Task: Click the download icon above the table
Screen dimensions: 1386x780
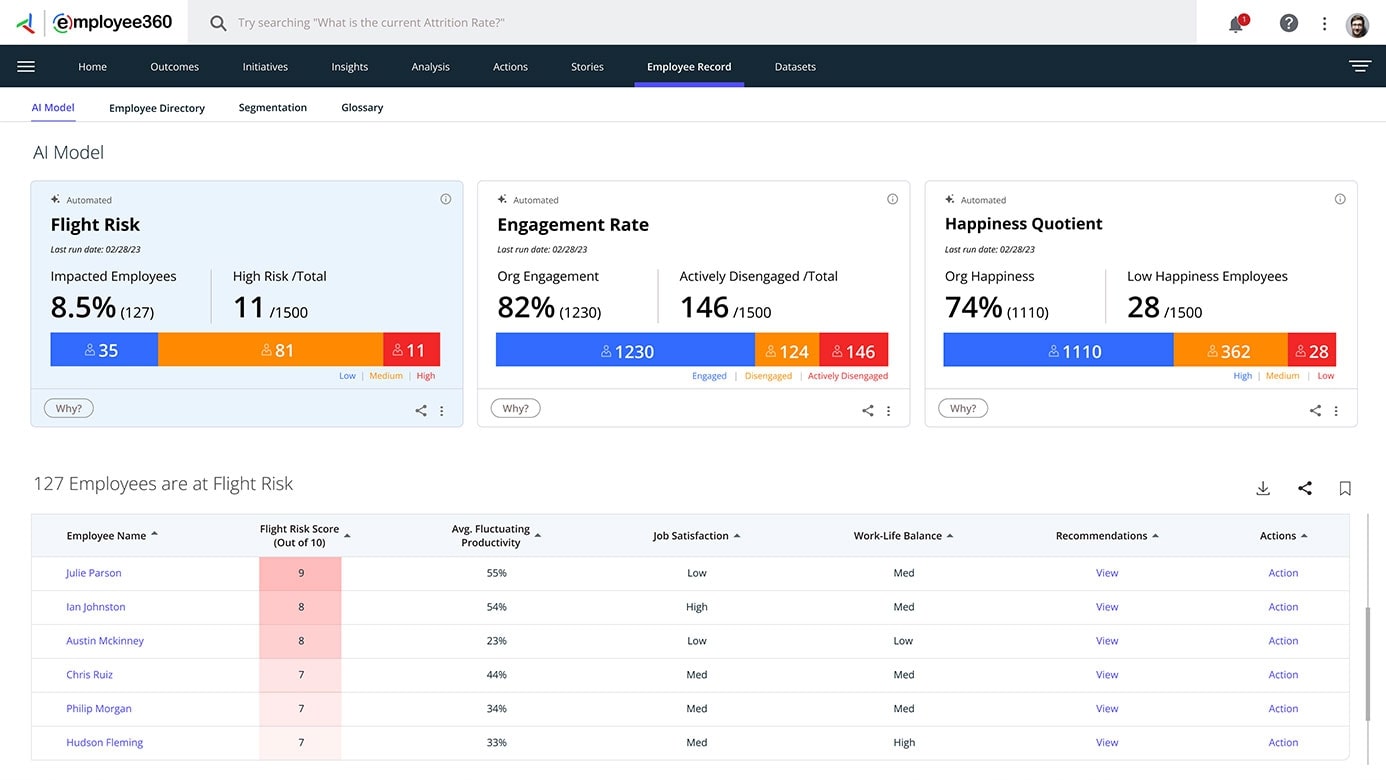Action: (1263, 488)
